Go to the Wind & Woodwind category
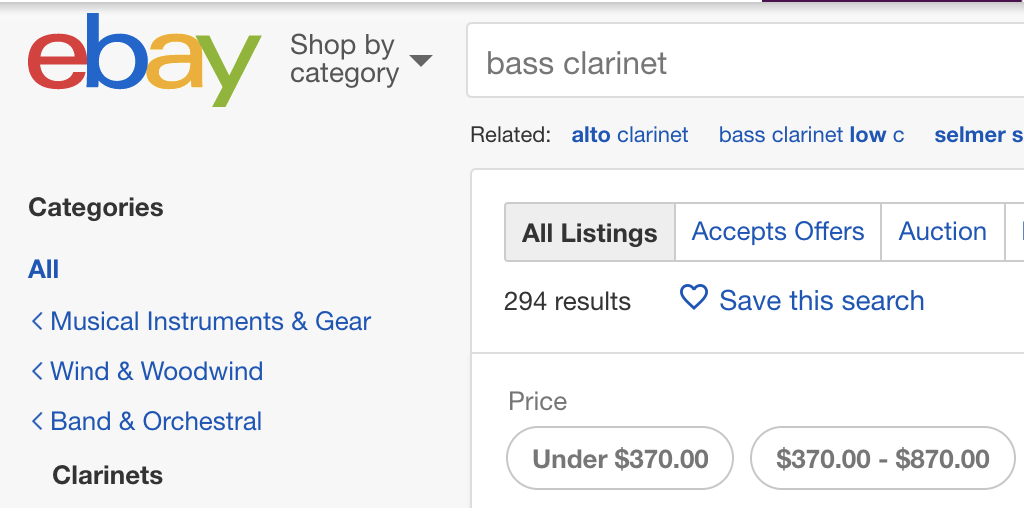This screenshot has height=508, width=1024. tap(156, 371)
